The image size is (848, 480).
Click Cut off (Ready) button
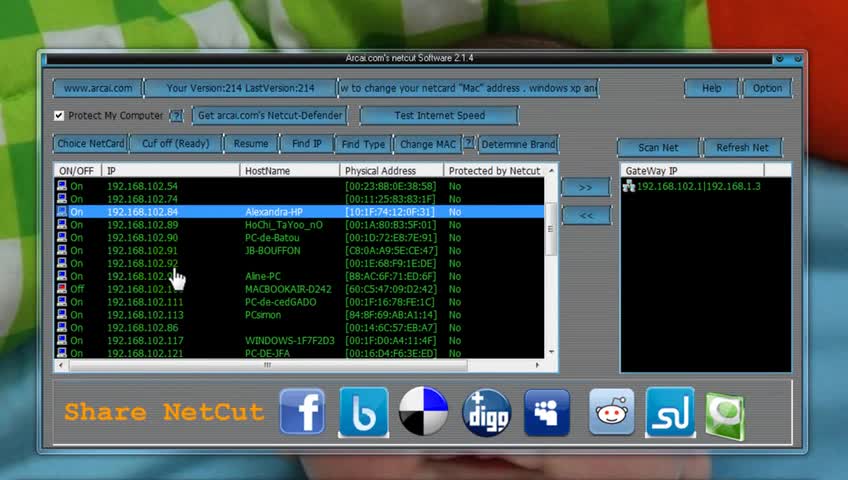pos(176,144)
